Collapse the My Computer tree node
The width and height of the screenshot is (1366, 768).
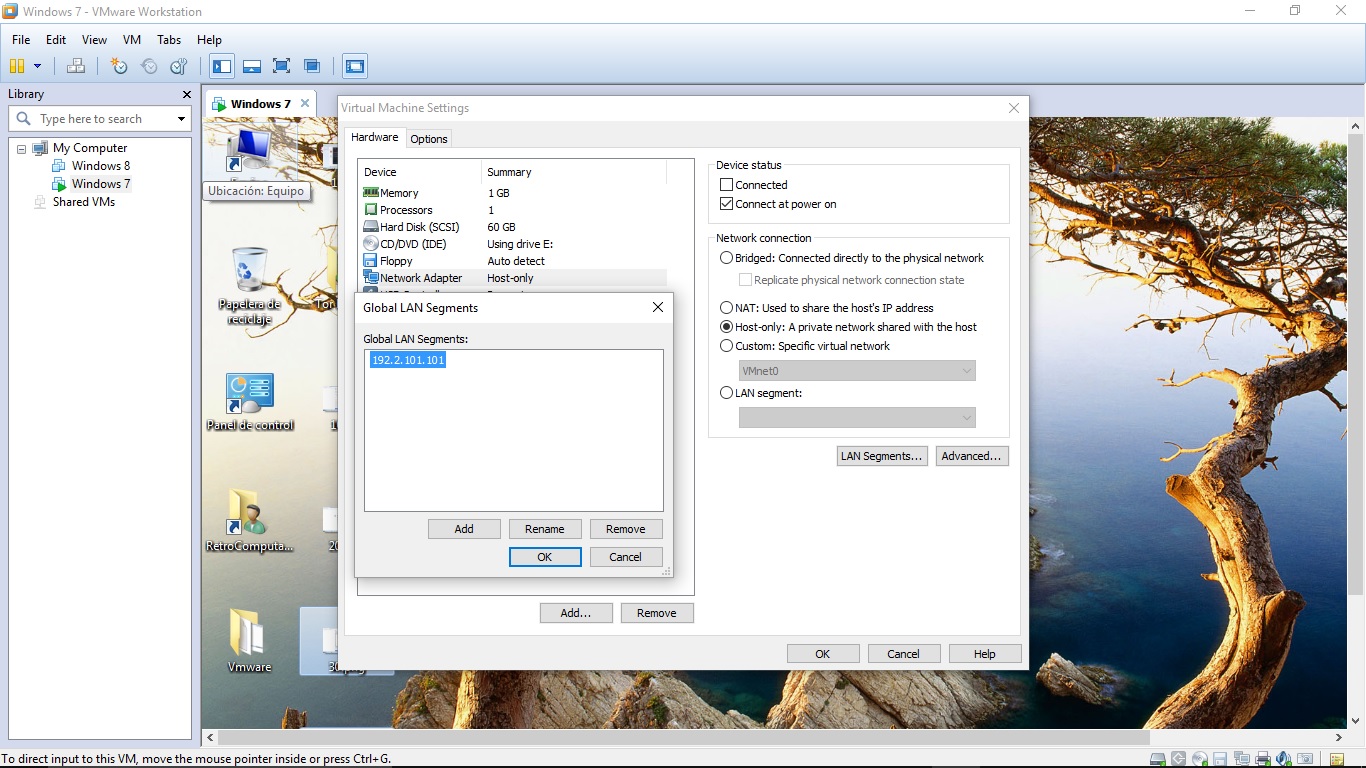click(x=21, y=148)
